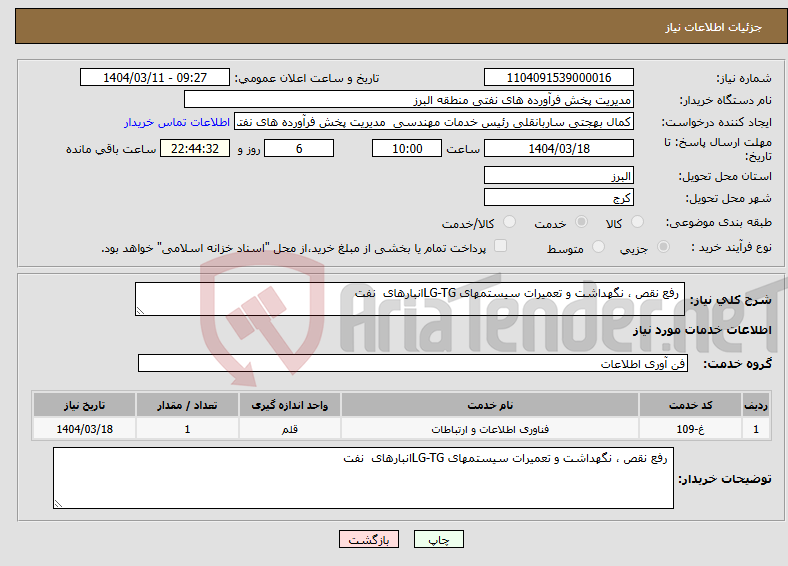Click the نوع فرآیند خرید label
Viewport: 788px width, 566px height.
(731, 247)
